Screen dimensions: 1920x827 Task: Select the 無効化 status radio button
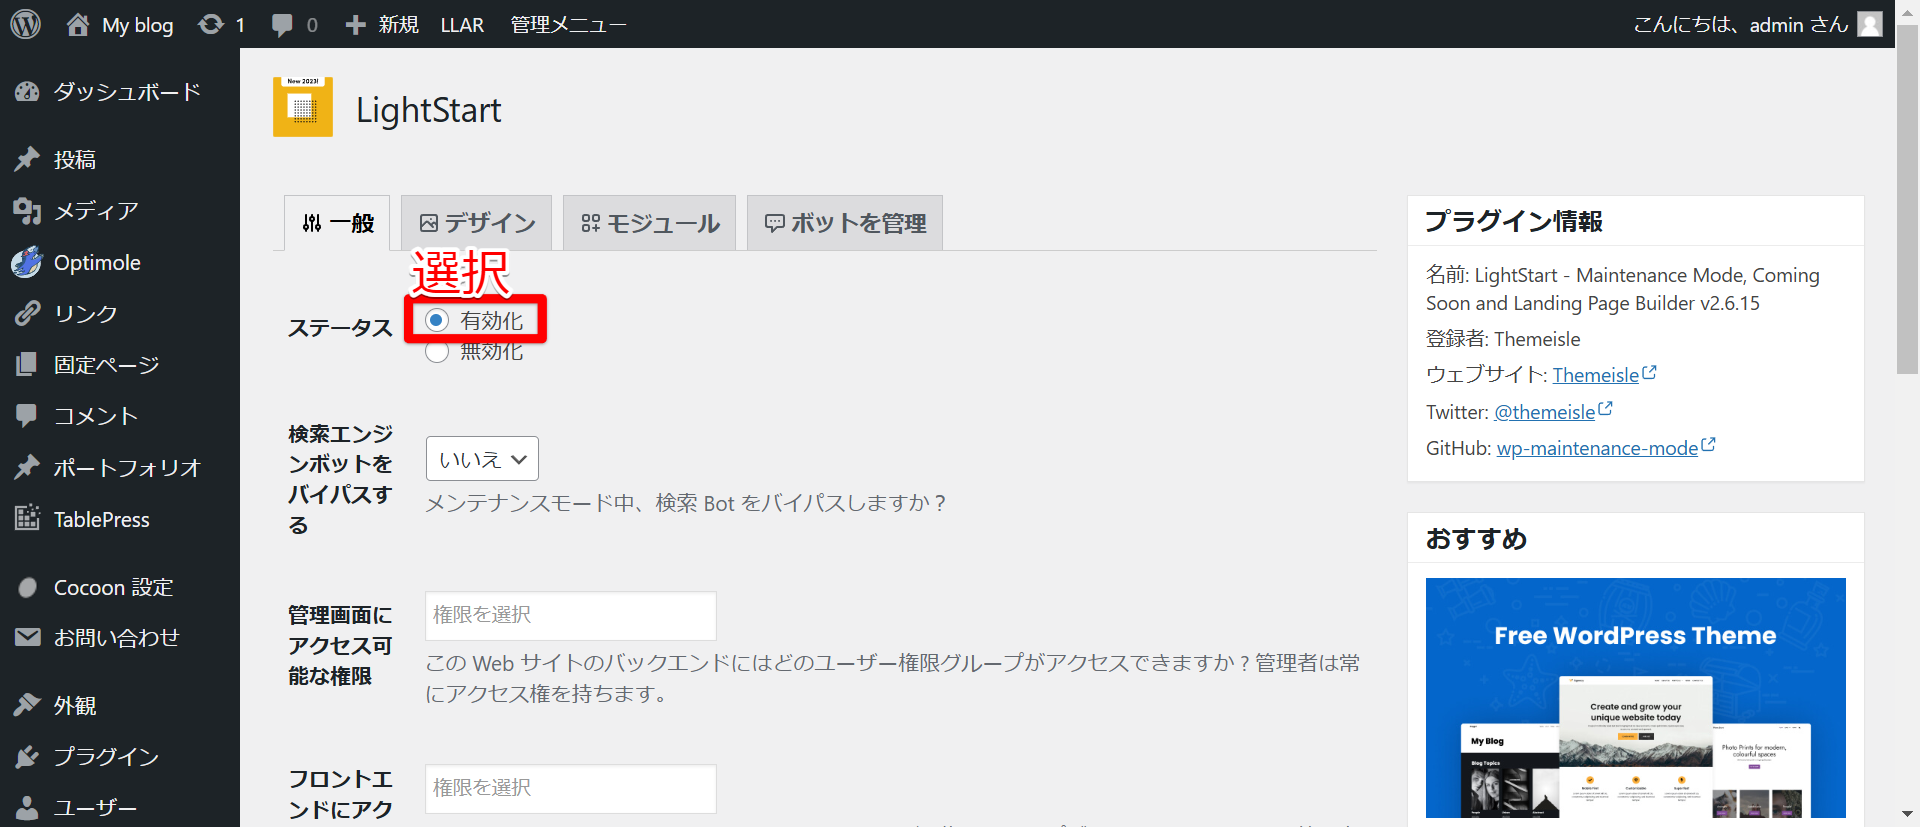(437, 352)
